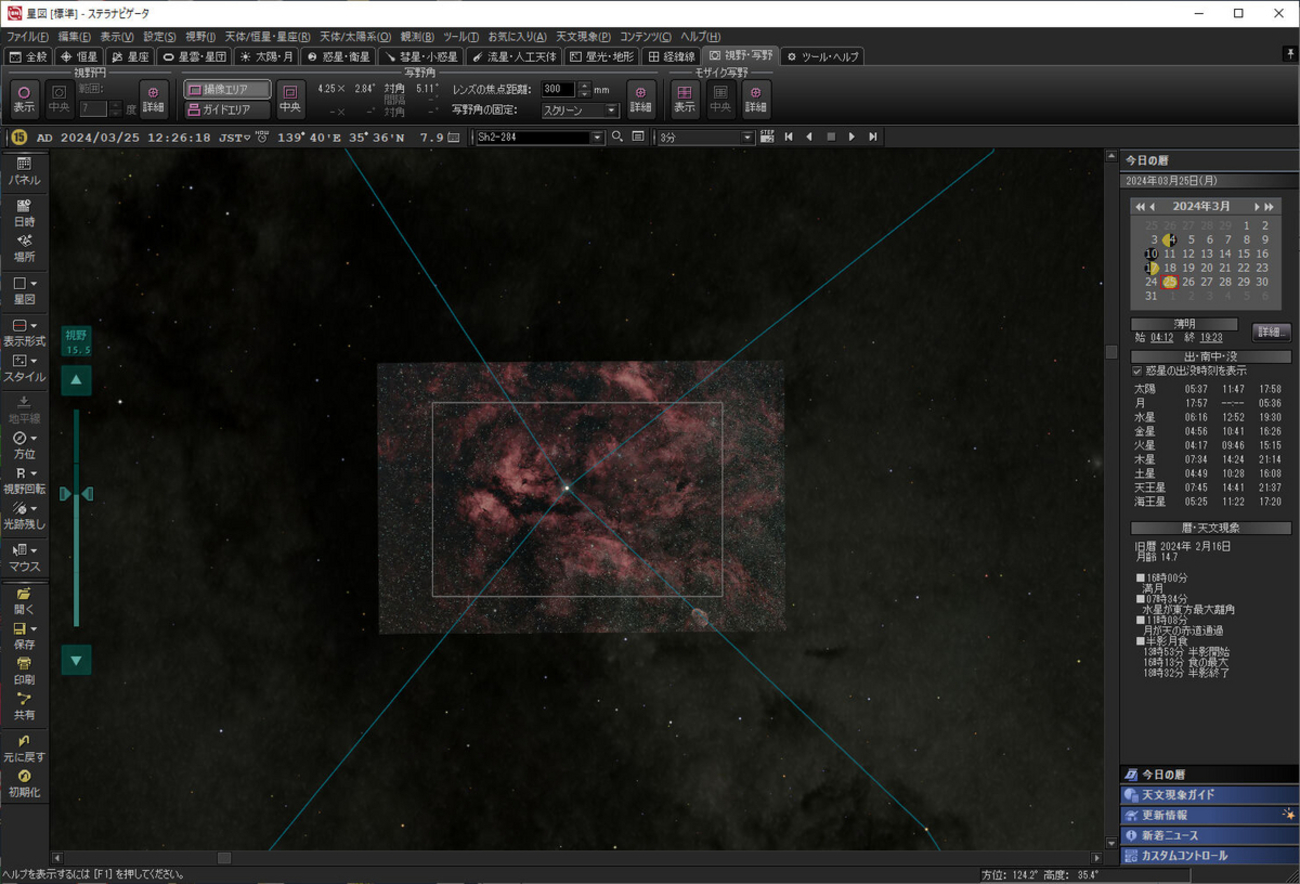1300x884 pixels.
Task: Switch to the 星雲・星団 tab
Action: pos(195,57)
